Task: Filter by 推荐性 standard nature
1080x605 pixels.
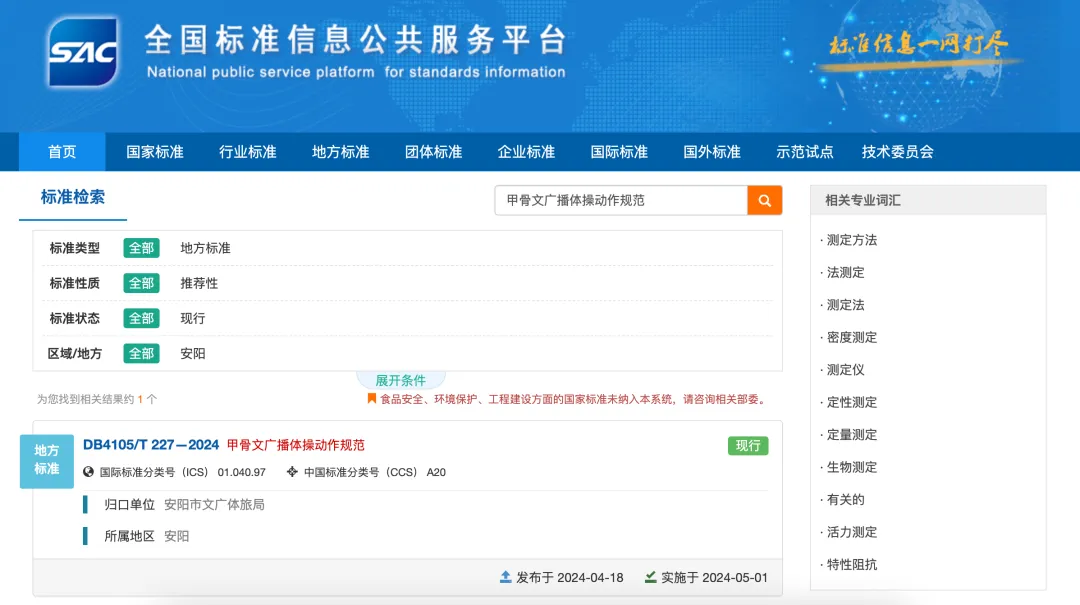Action: 199,283
